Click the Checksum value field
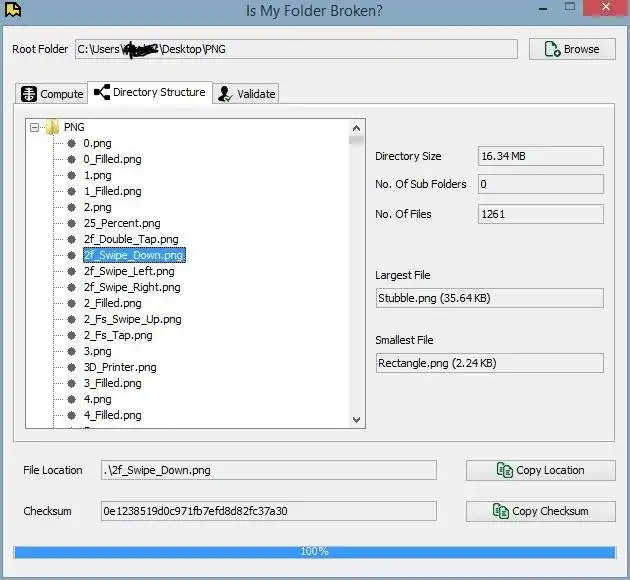 (x=268, y=511)
